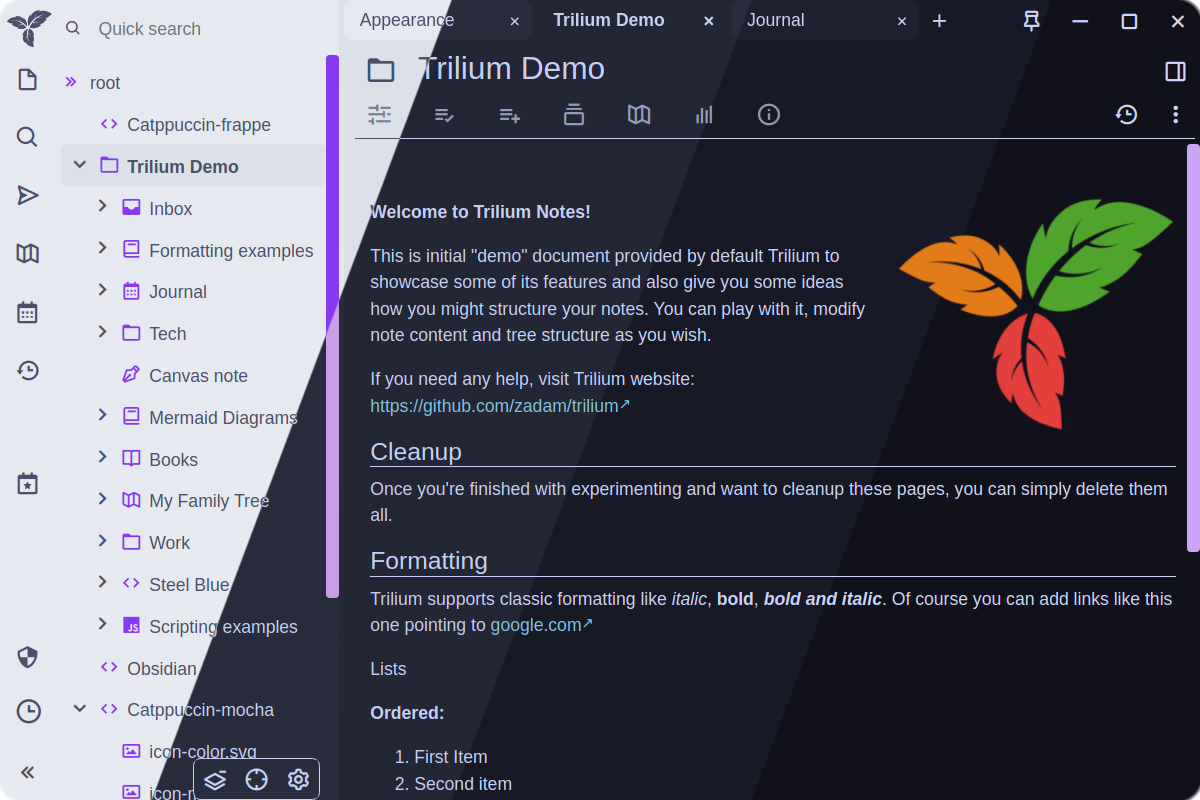
Task: Open a new tab with the plus button
Action: (939, 21)
